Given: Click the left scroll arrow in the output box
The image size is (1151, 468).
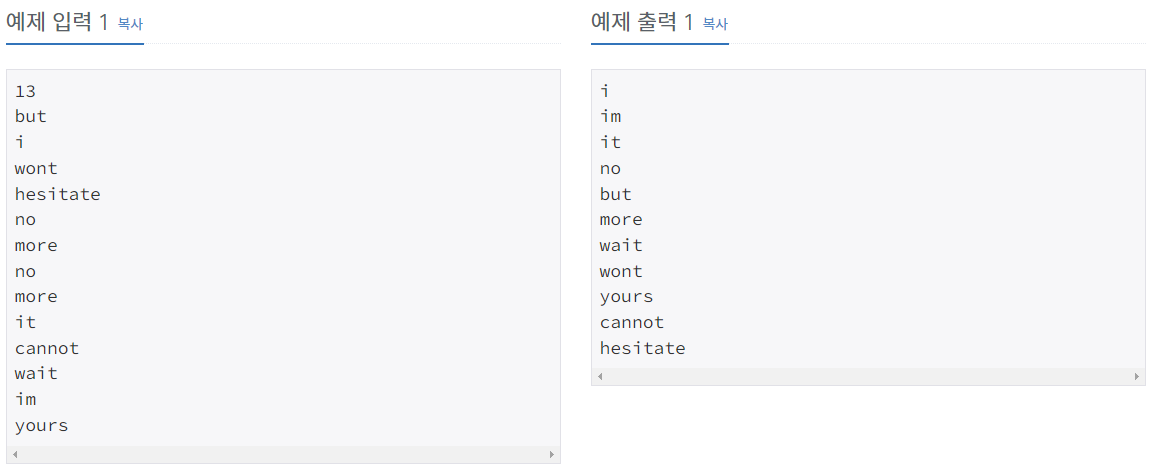Looking at the screenshot, I should click(600, 376).
